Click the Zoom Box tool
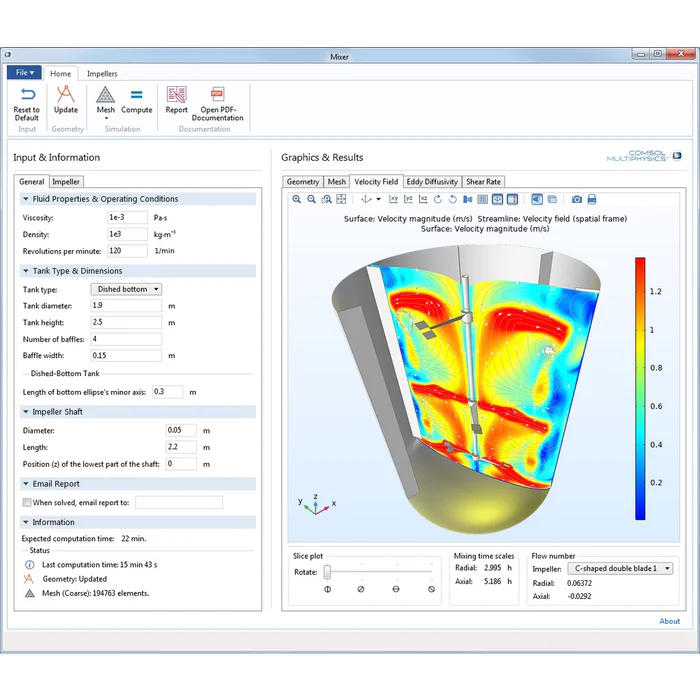 coord(326,200)
